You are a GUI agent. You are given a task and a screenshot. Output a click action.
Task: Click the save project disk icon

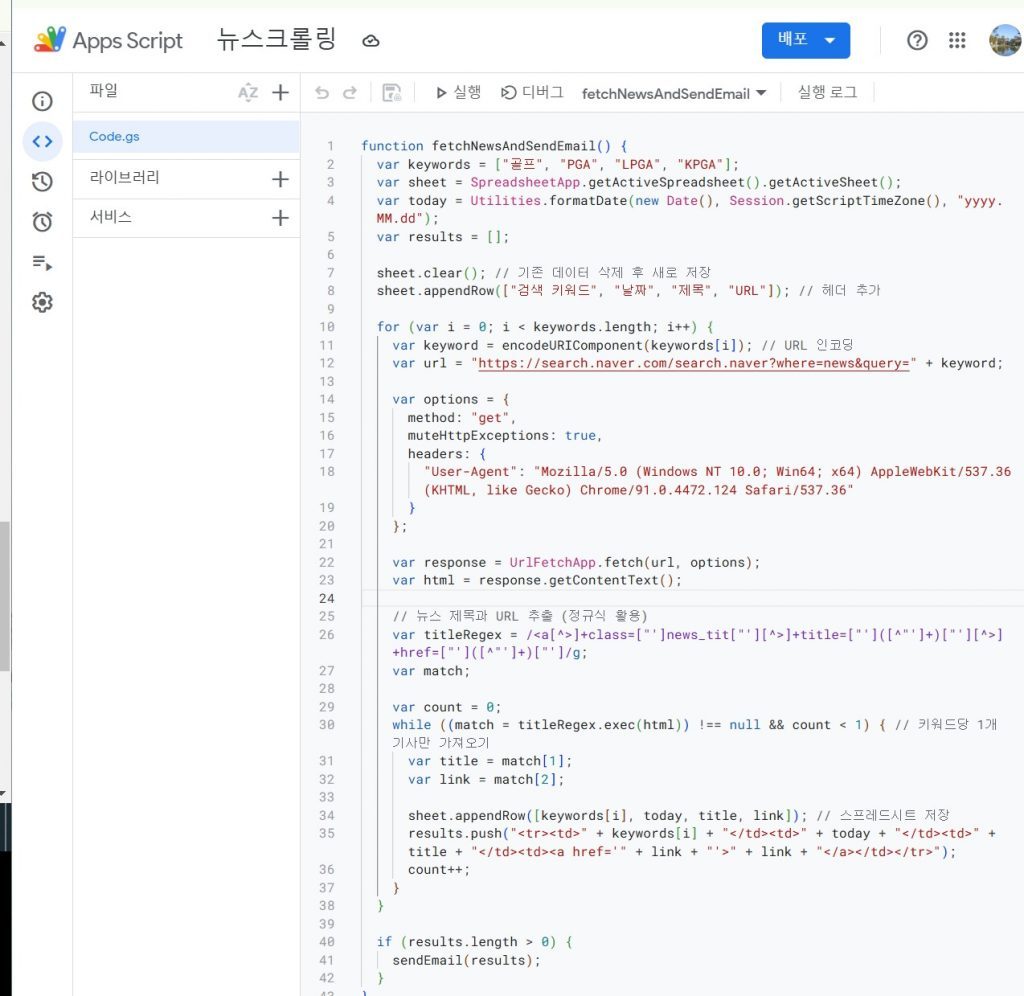pyautogui.click(x=391, y=93)
